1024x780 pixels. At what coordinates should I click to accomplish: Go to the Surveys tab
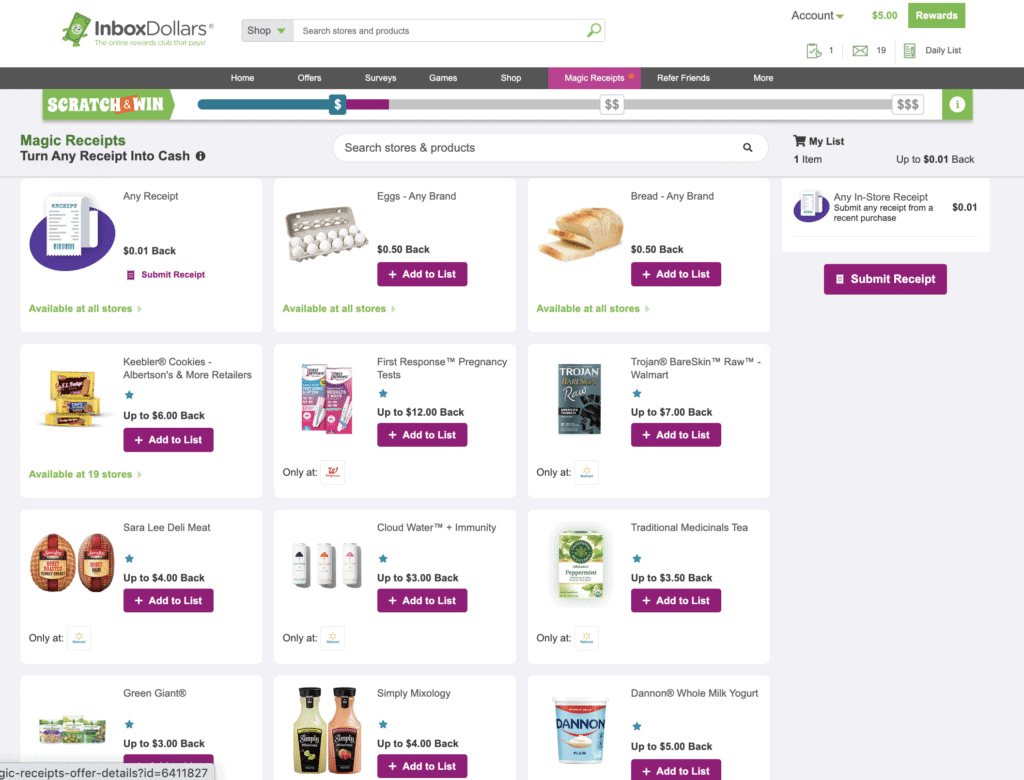pos(380,78)
